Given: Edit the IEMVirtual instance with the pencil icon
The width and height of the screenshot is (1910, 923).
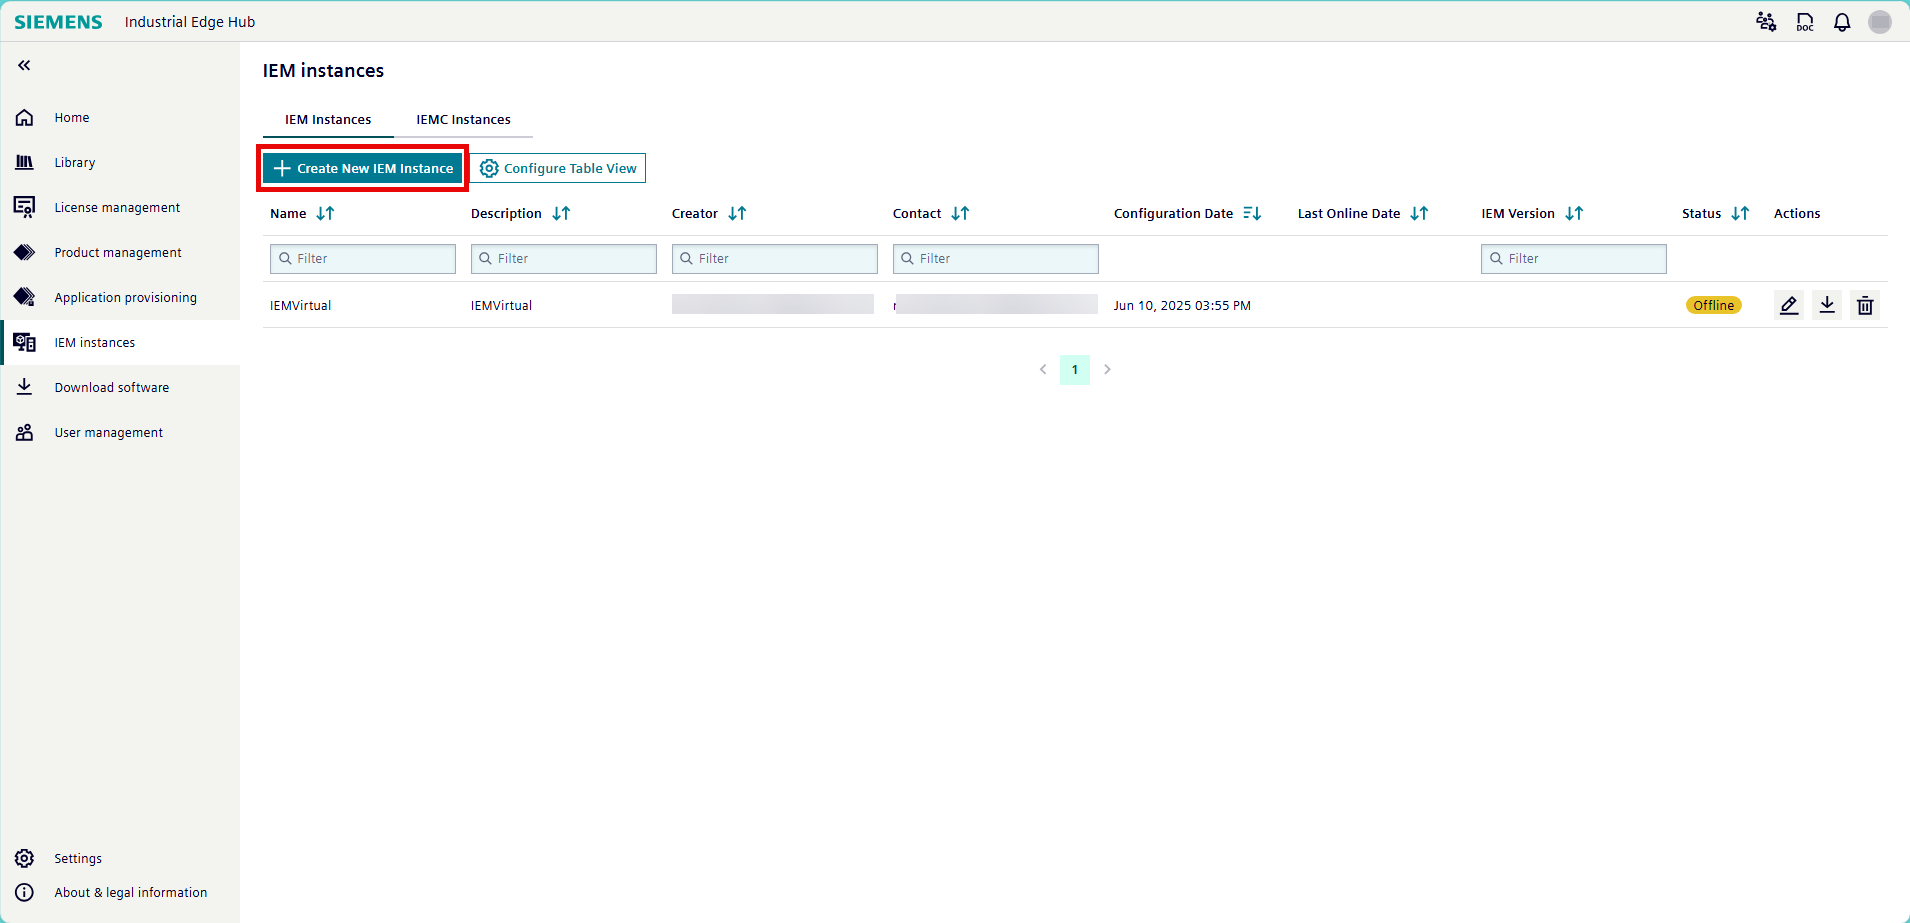Looking at the screenshot, I should pyautogui.click(x=1788, y=305).
